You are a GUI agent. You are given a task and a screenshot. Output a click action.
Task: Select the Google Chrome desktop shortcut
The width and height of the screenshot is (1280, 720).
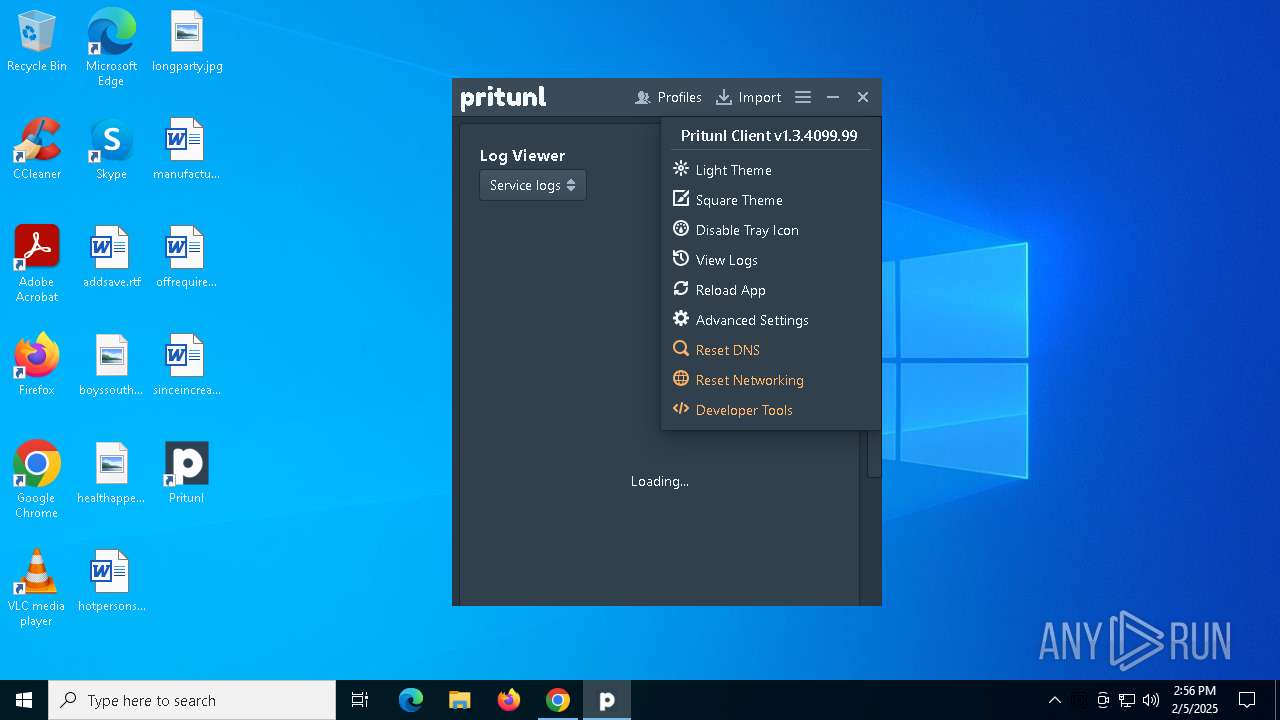coord(37,480)
